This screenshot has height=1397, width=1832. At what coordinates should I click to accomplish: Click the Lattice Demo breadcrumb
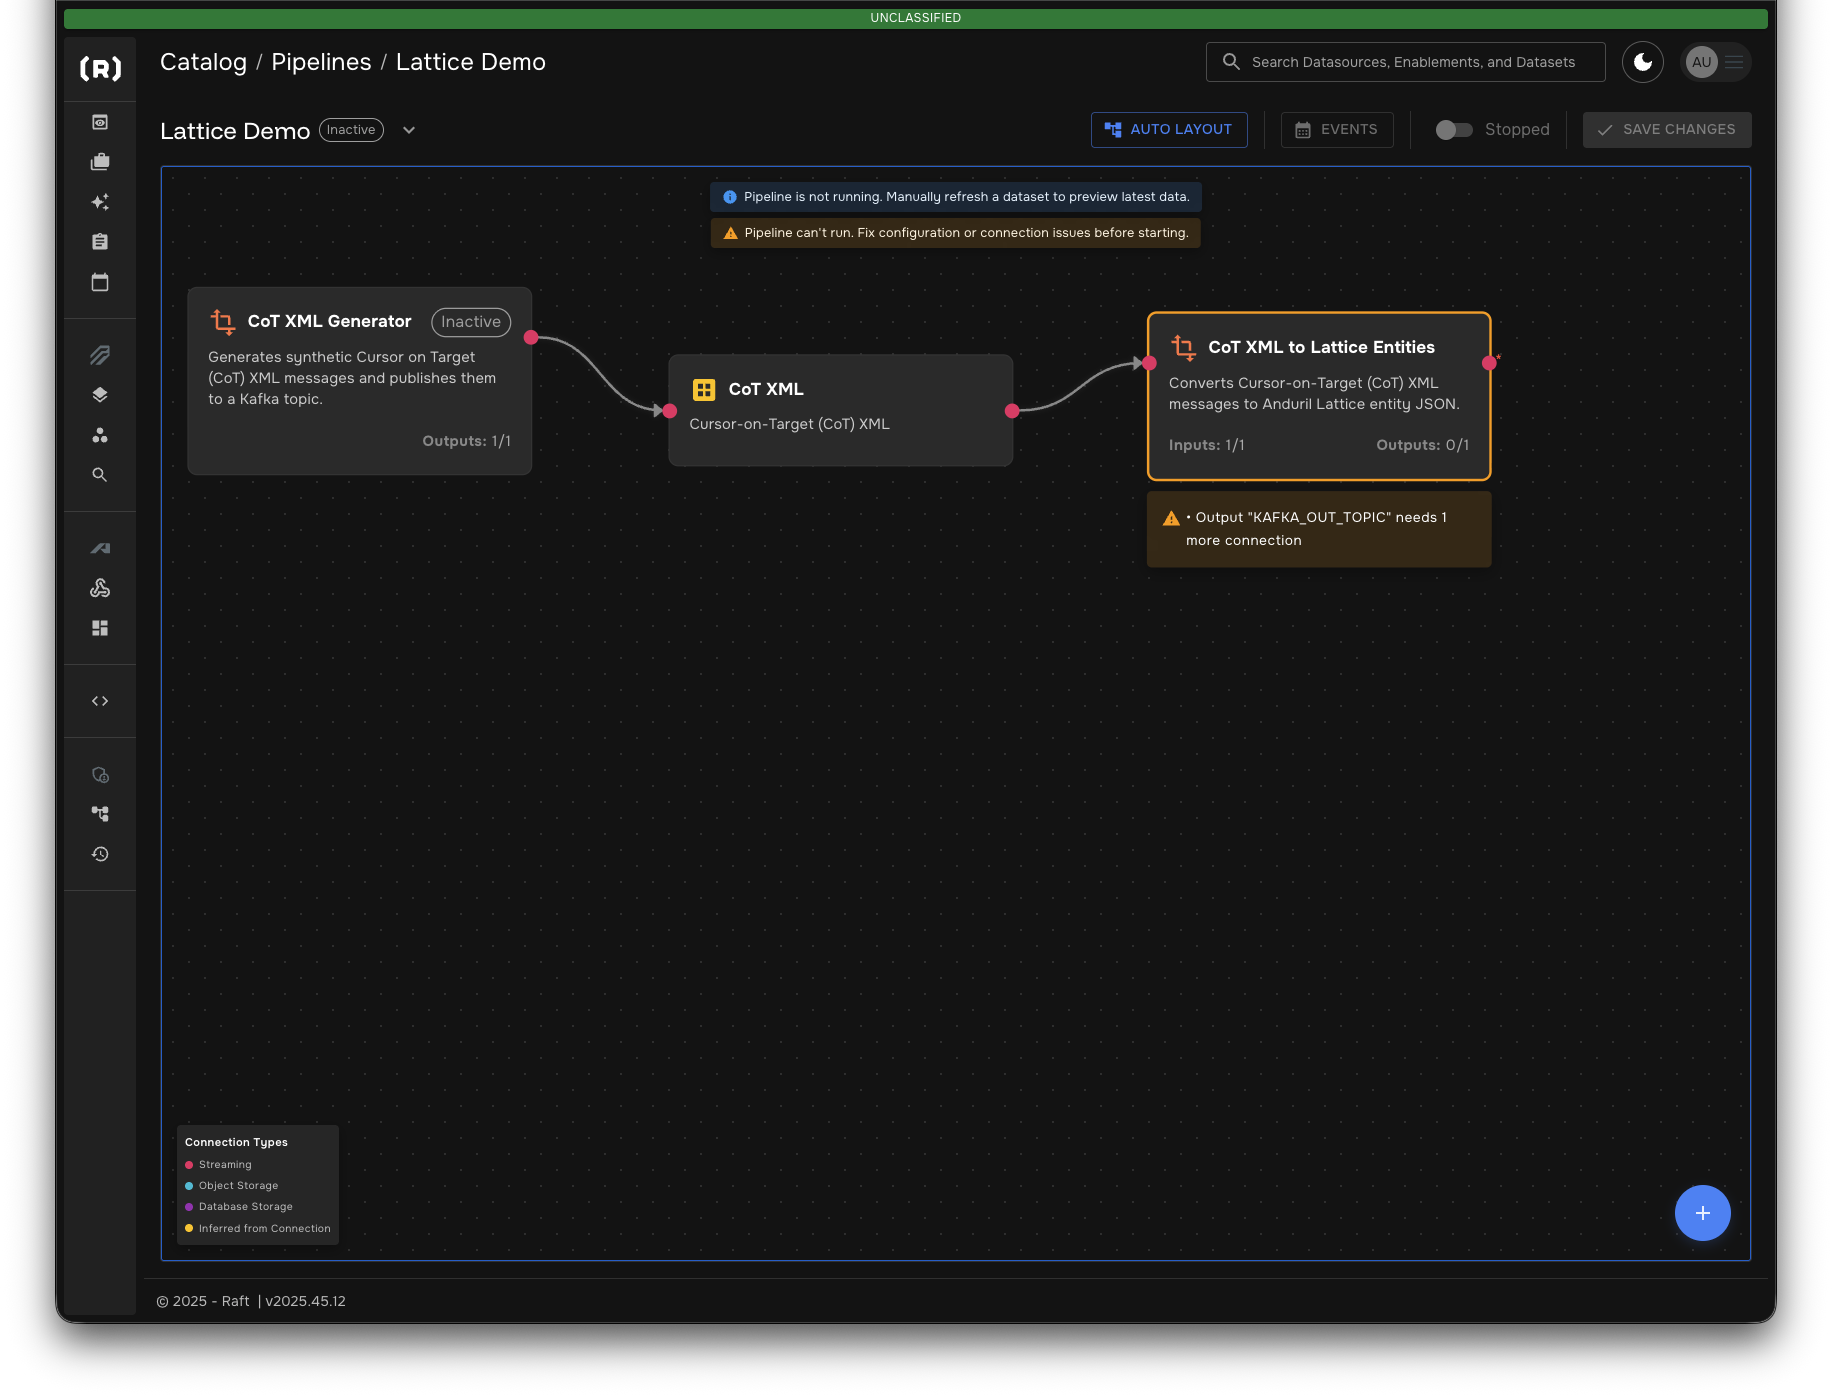coord(471,62)
